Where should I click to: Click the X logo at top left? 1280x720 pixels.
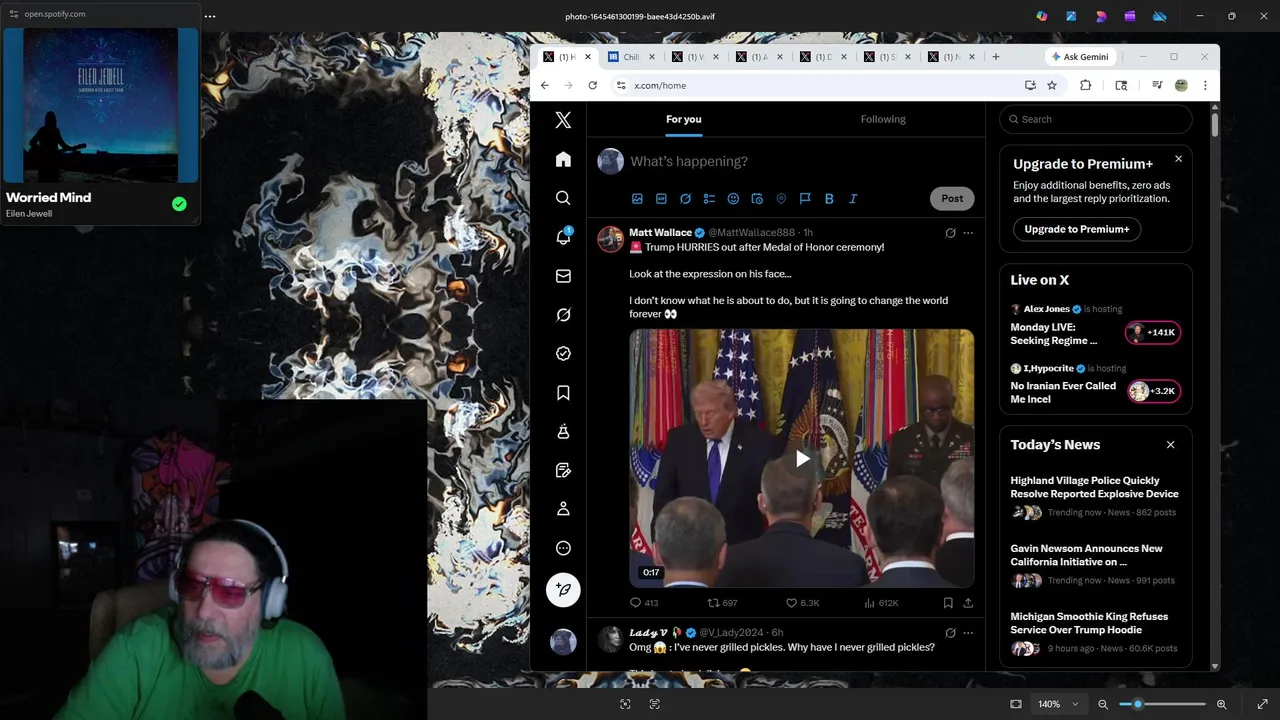pos(563,120)
